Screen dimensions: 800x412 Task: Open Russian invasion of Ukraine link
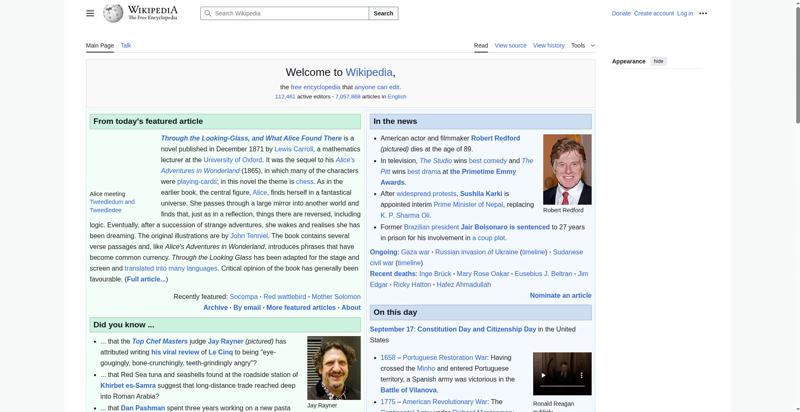(477, 252)
